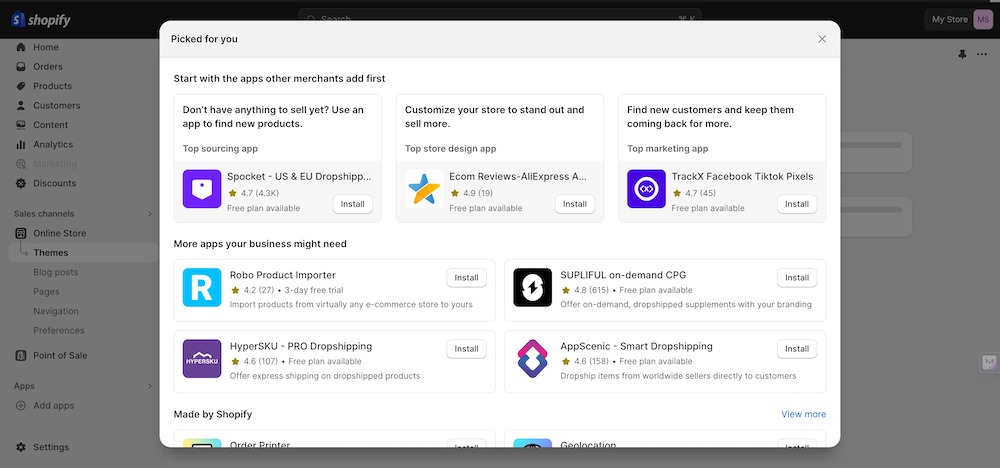Click the search field in the top bar
The height and width of the screenshot is (468, 1000).
[499, 18]
